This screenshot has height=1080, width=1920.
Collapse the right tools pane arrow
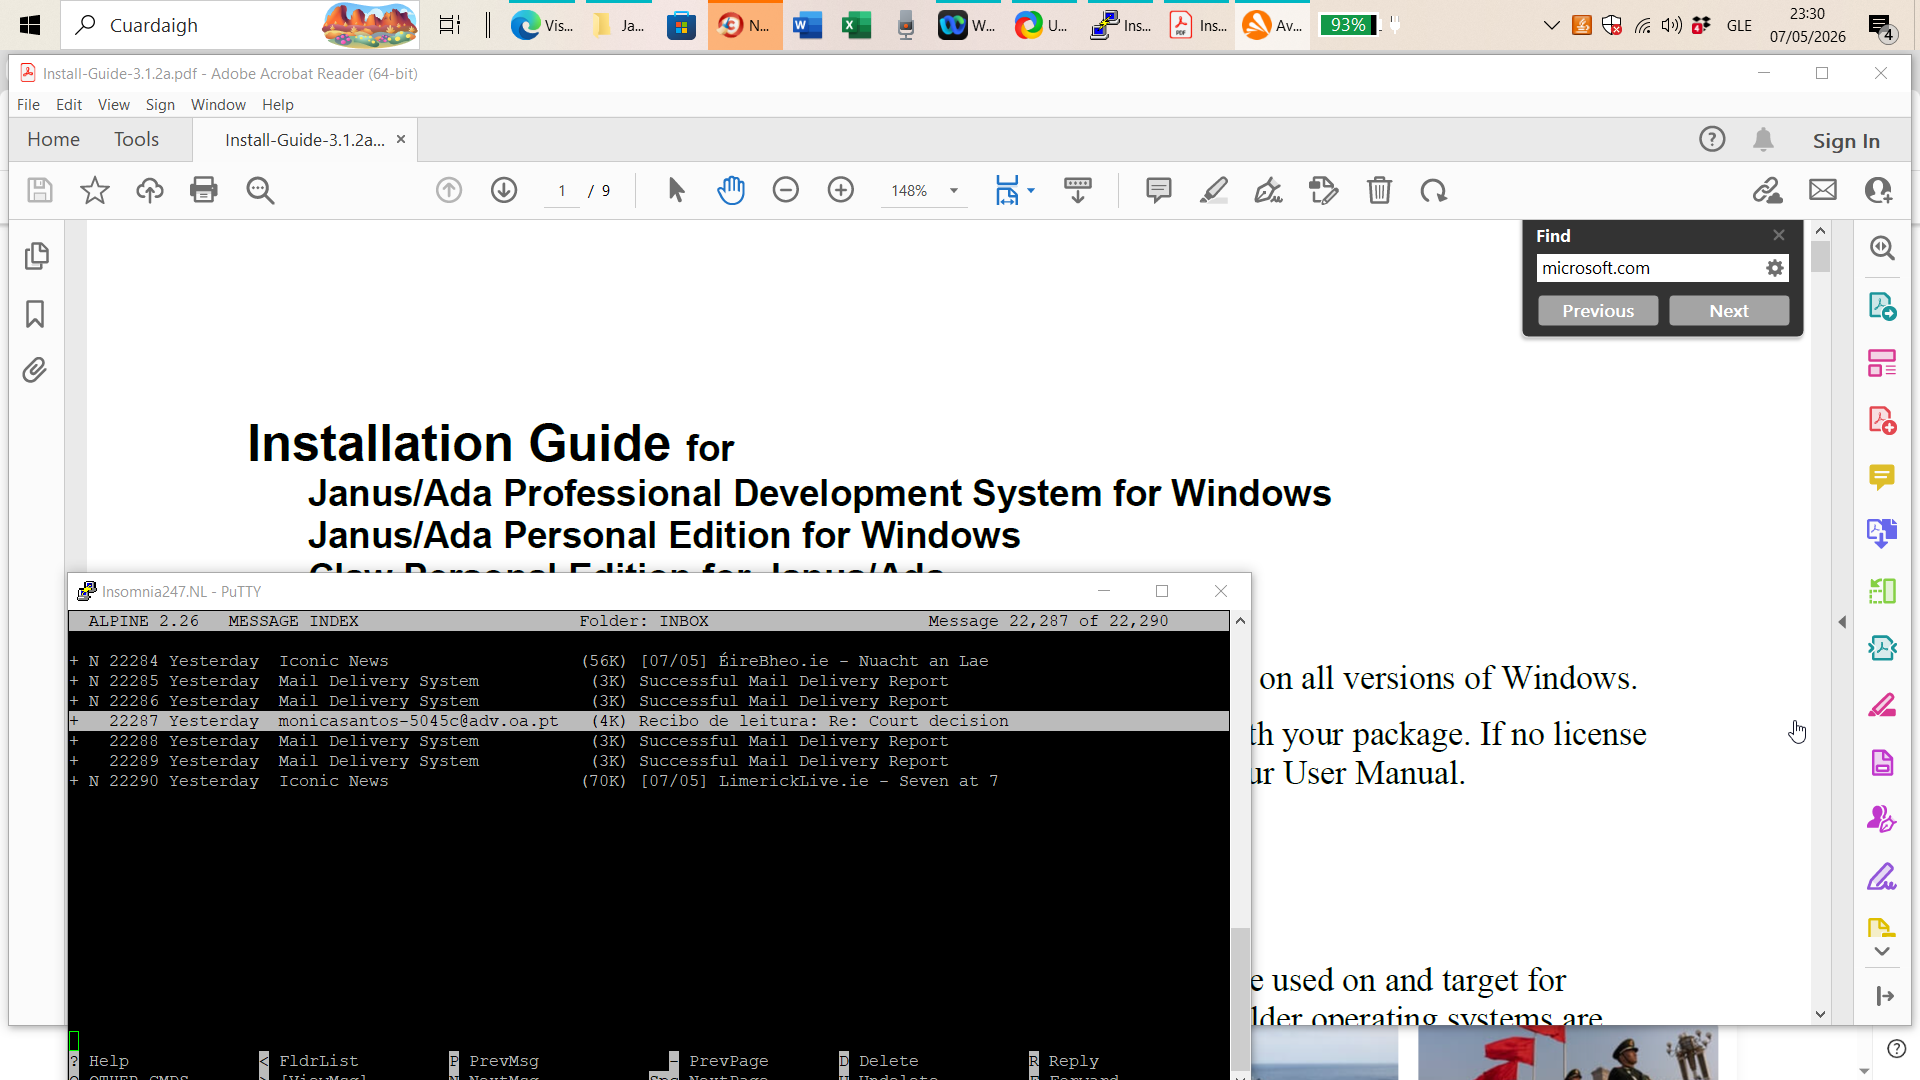point(1842,622)
